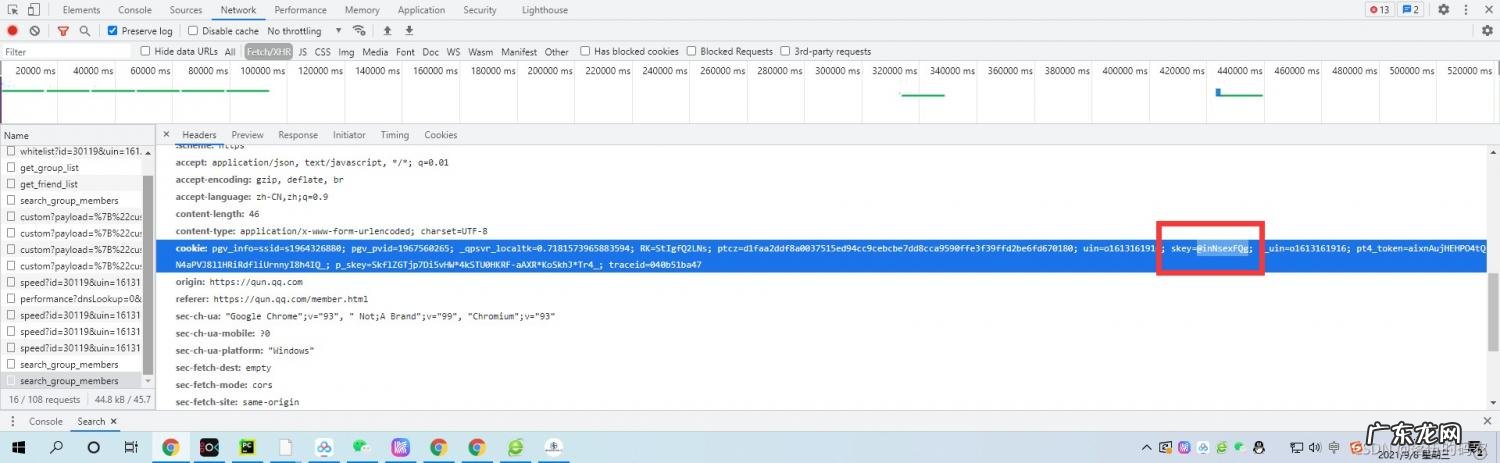The height and width of the screenshot is (463, 1500).
Task: Open the drawer three-dot menu beside Console
Action: pos(12,421)
